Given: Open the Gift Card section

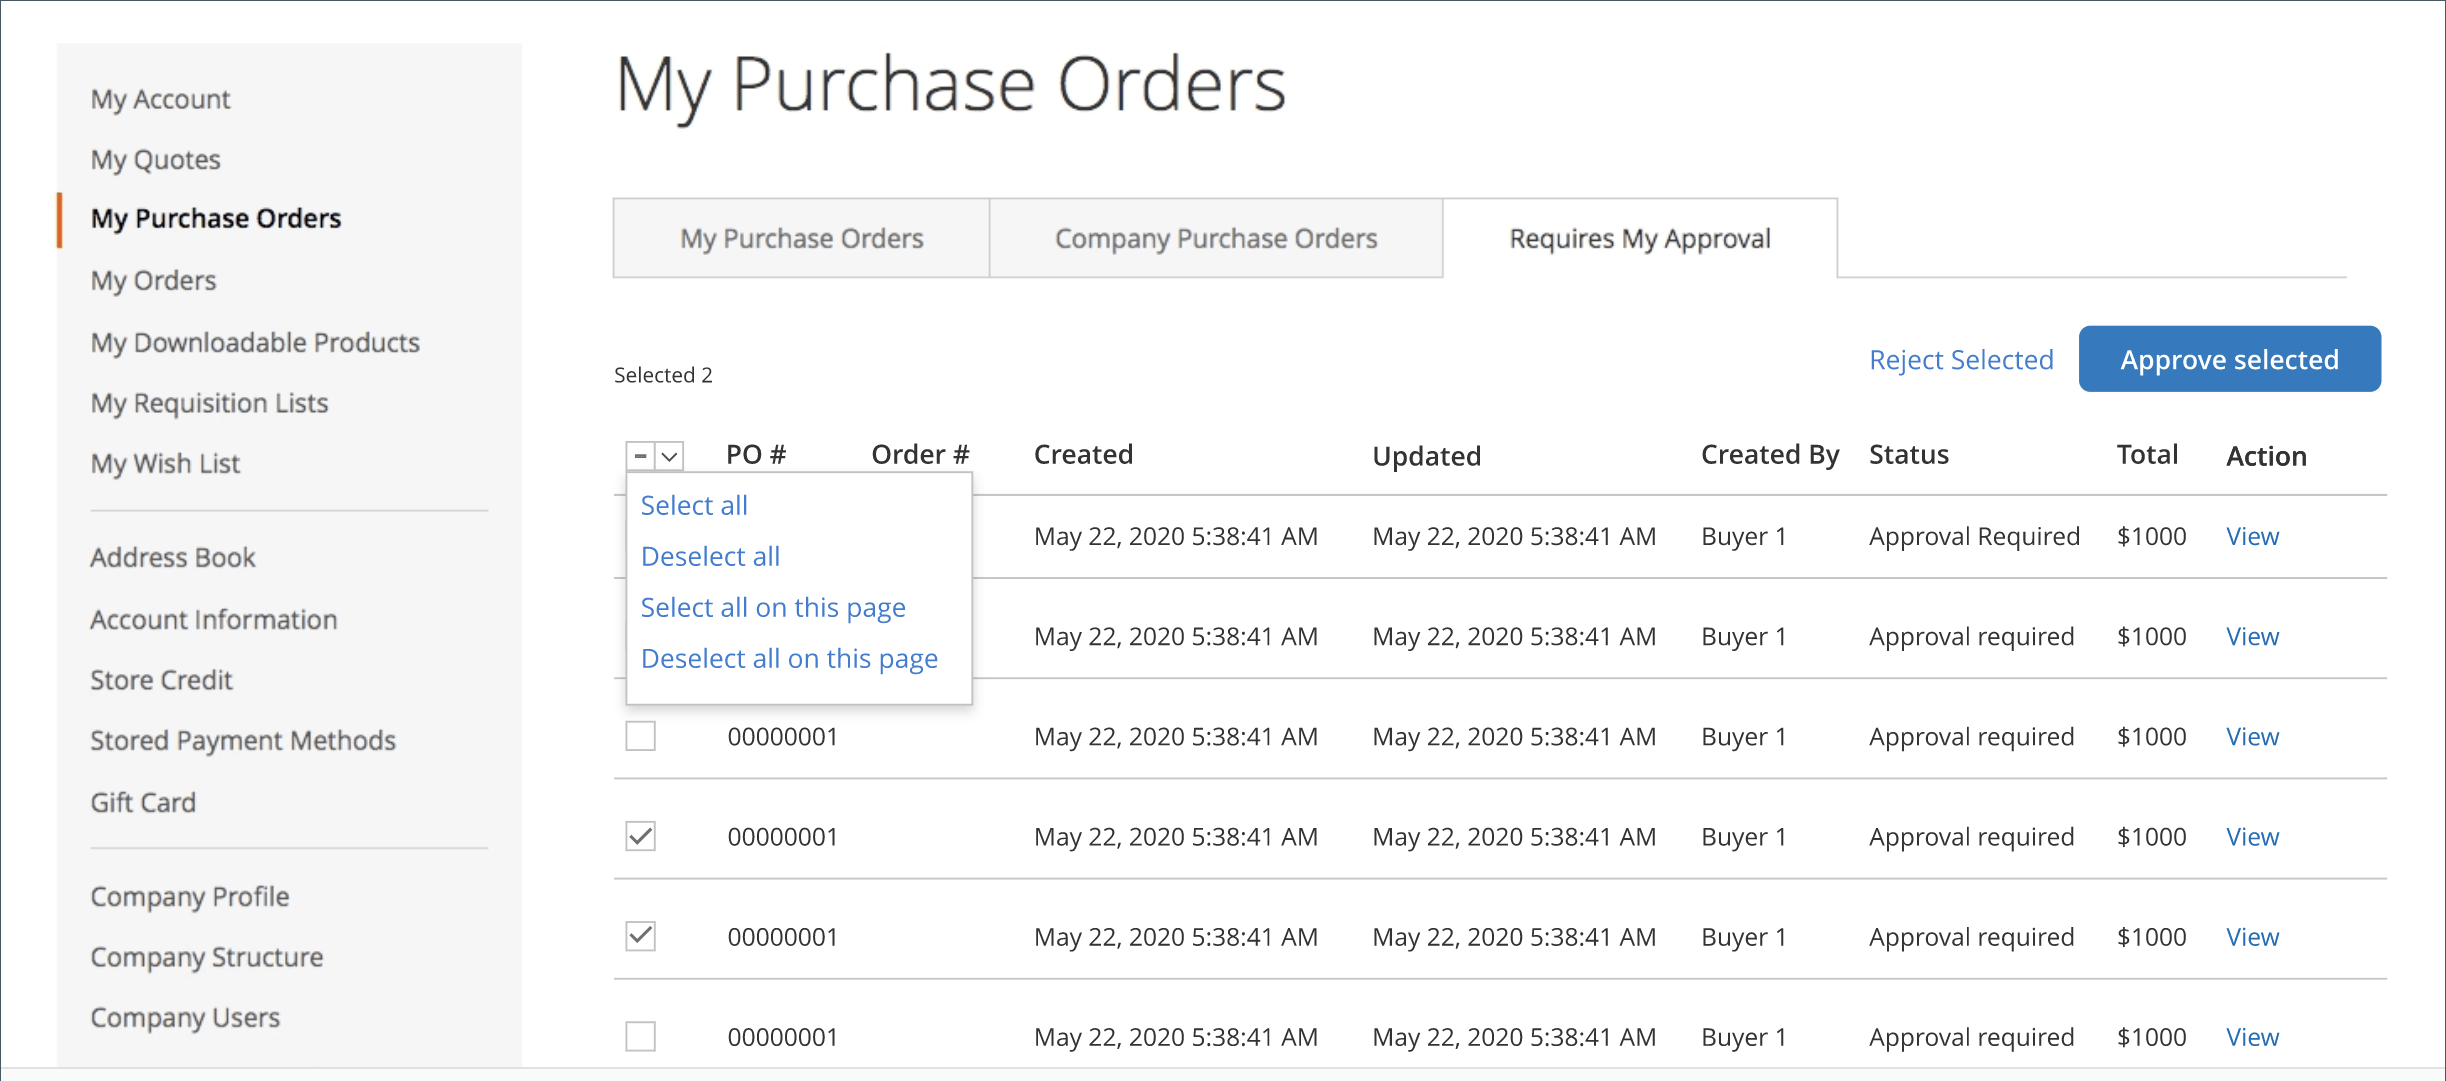Looking at the screenshot, I should point(143,802).
